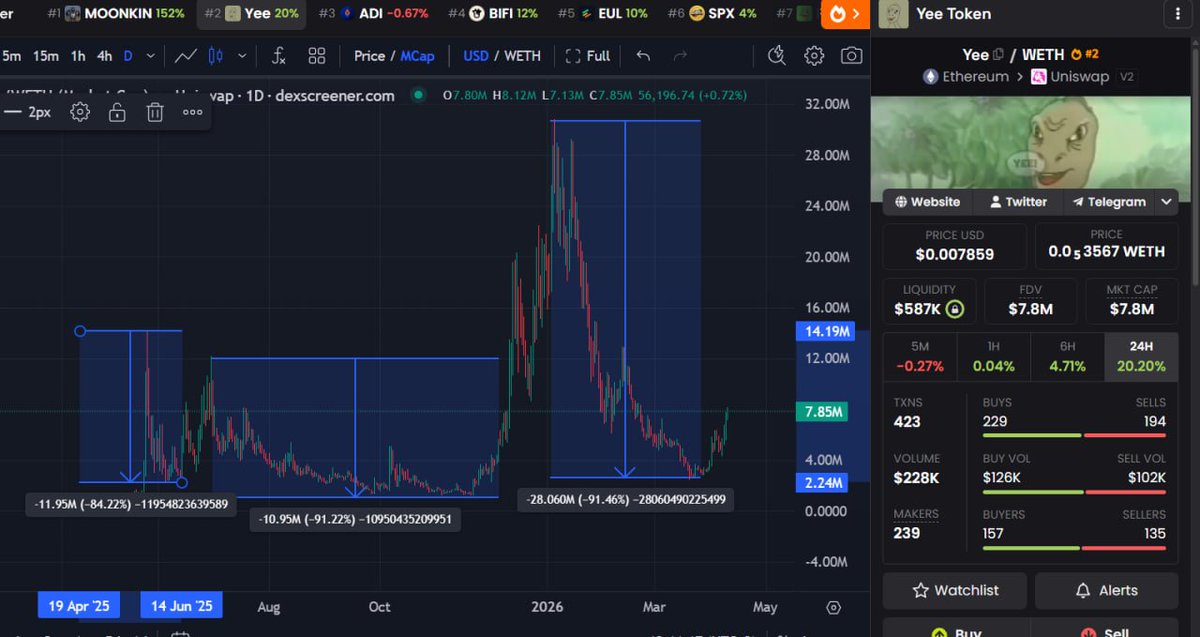Select the 1h timeframe
Image resolution: width=1200 pixels, height=637 pixels.
[78, 56]
